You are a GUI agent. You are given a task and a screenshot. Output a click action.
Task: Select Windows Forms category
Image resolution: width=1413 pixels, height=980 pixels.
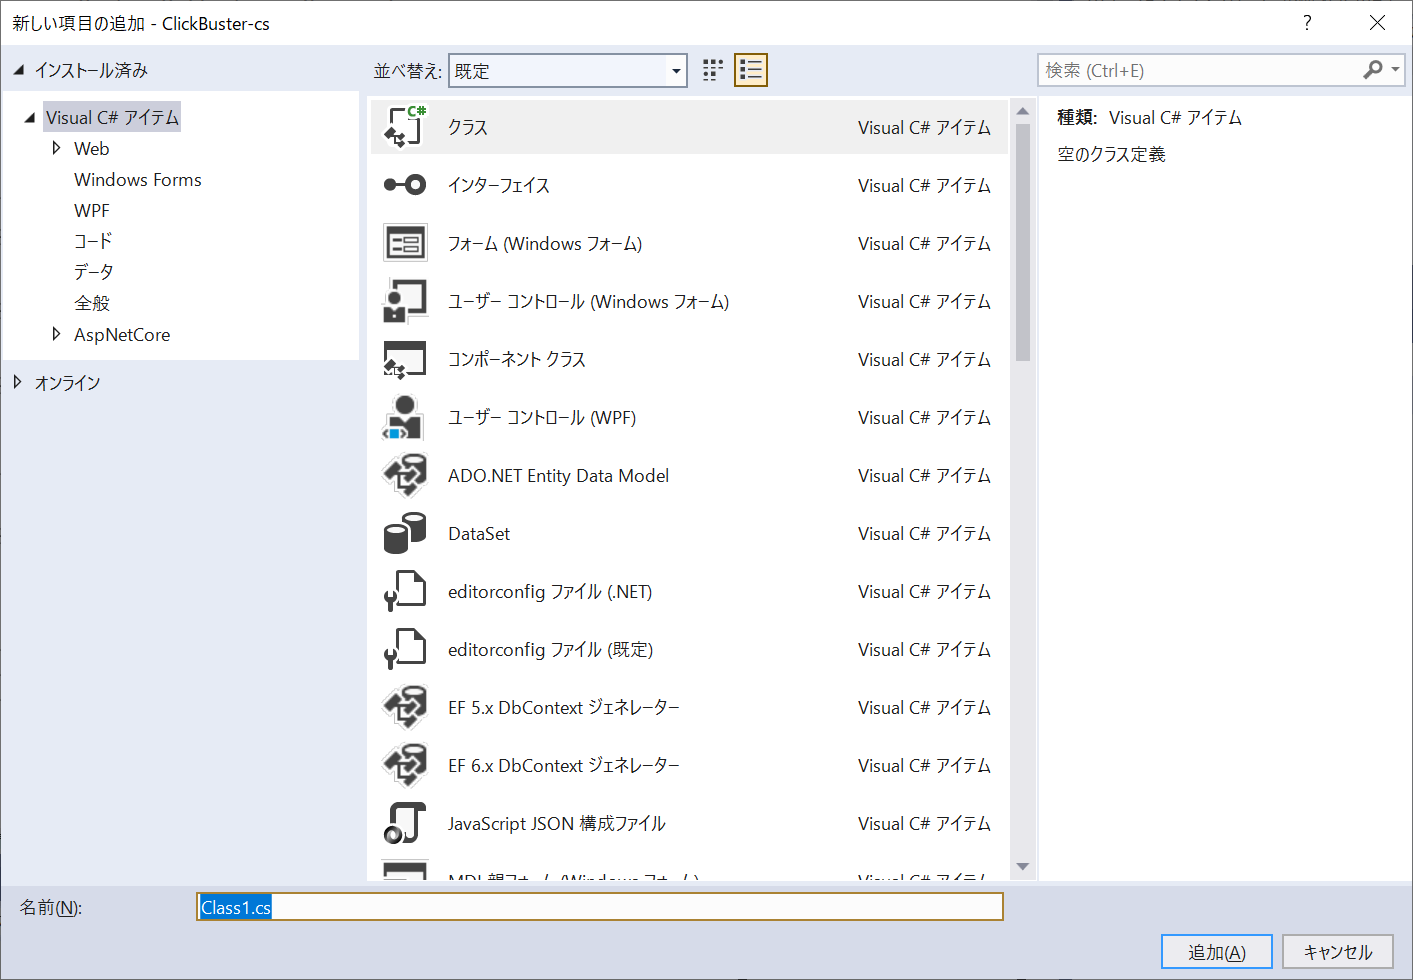tap(138, 180)
